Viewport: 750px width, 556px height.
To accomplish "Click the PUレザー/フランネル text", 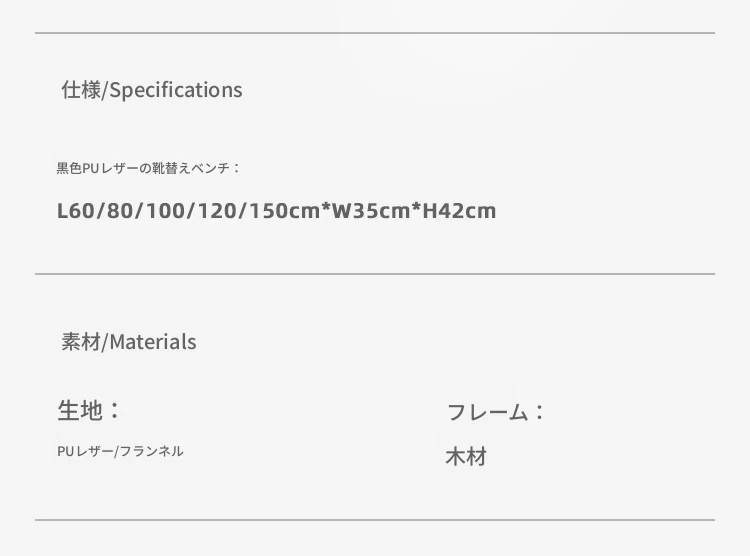I will pos(120,451).
